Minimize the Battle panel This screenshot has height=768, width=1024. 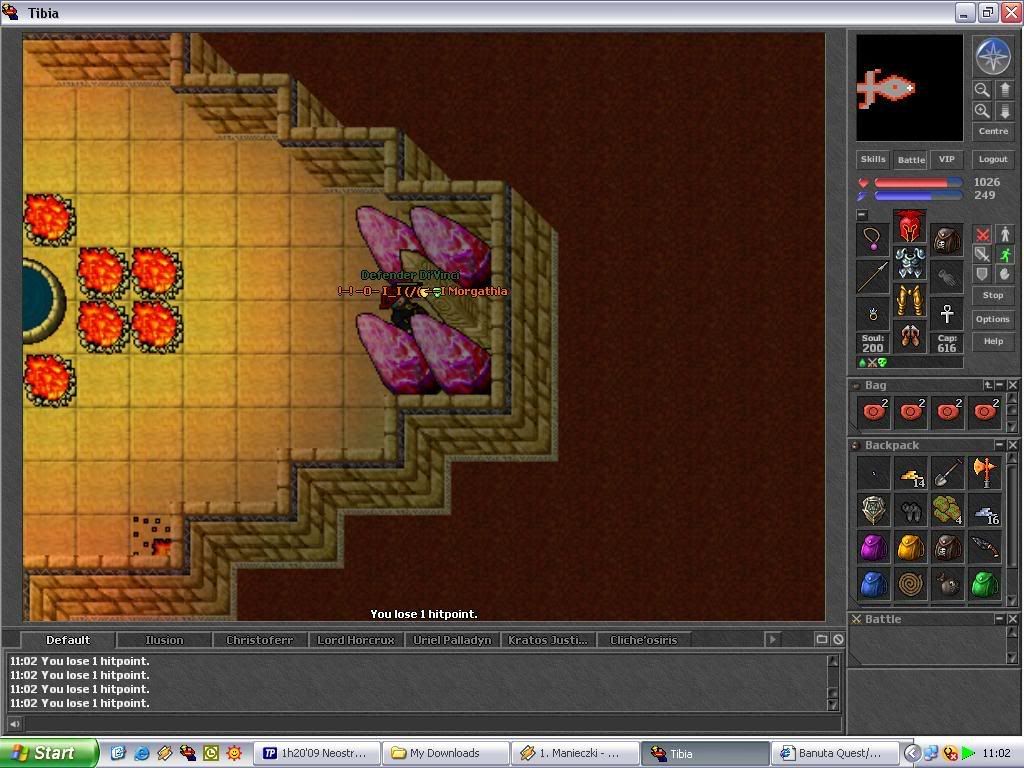pyautogui.click(x=1000, y=618)
